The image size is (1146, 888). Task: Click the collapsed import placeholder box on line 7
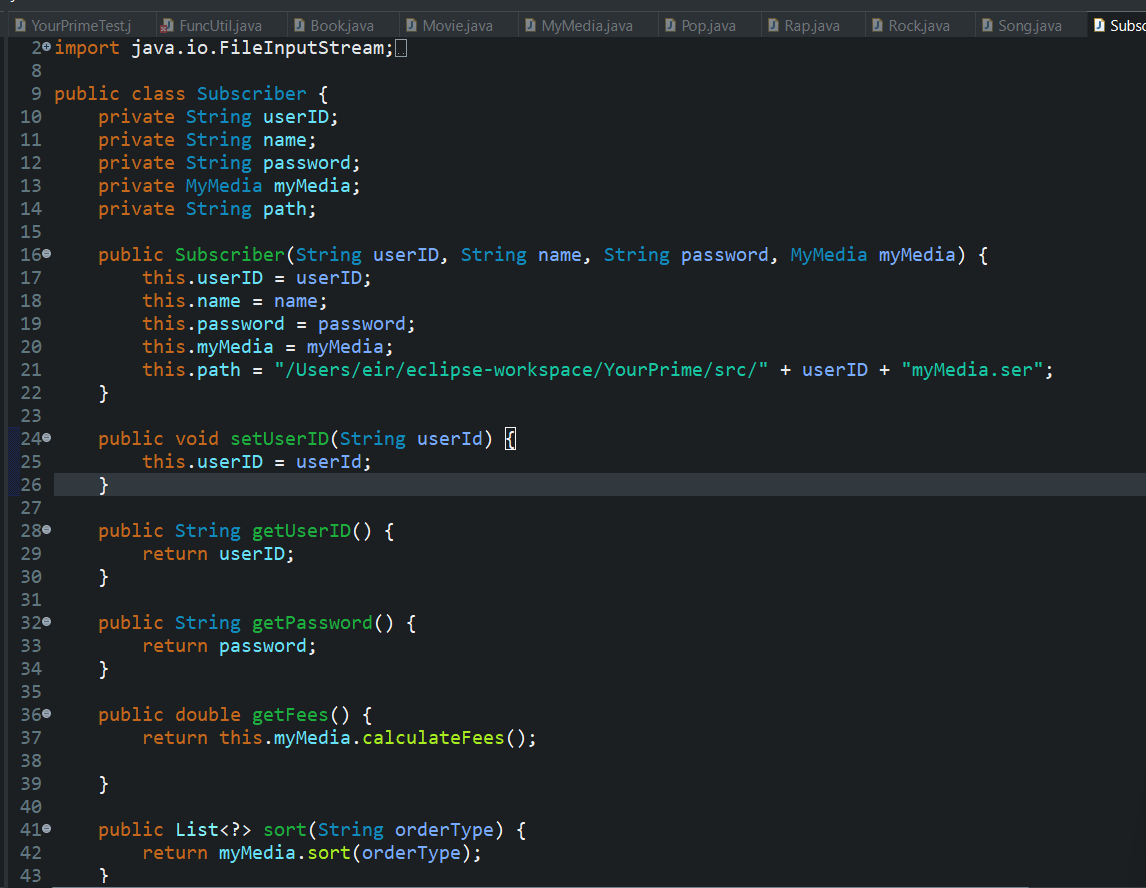pyautogui.click(x=400, y=47)
